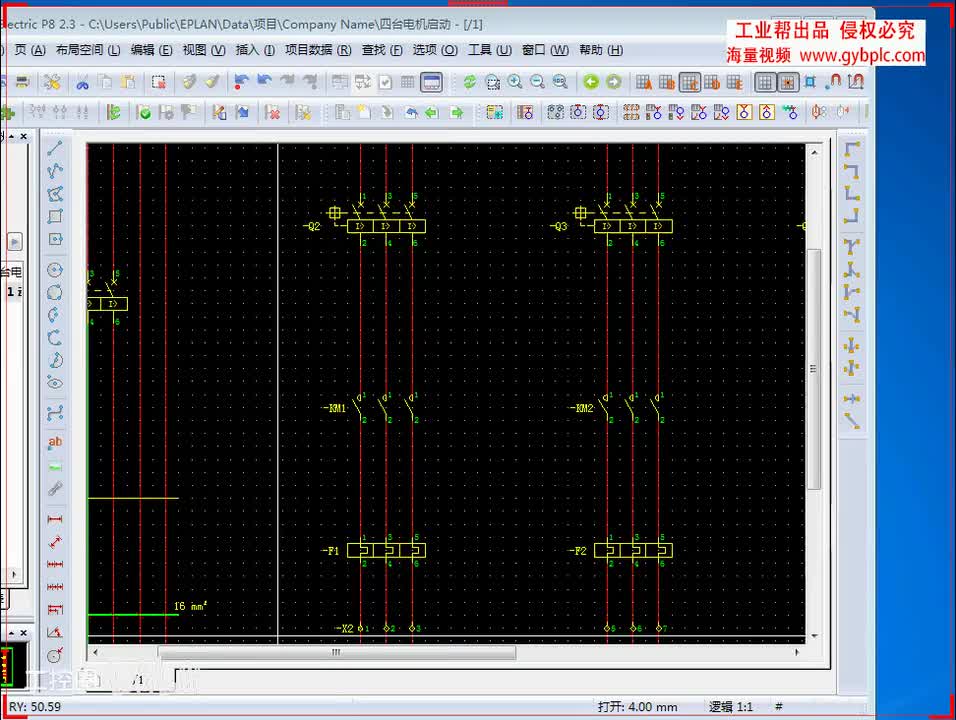Select the Linear dimension tool

coord(55,519)
